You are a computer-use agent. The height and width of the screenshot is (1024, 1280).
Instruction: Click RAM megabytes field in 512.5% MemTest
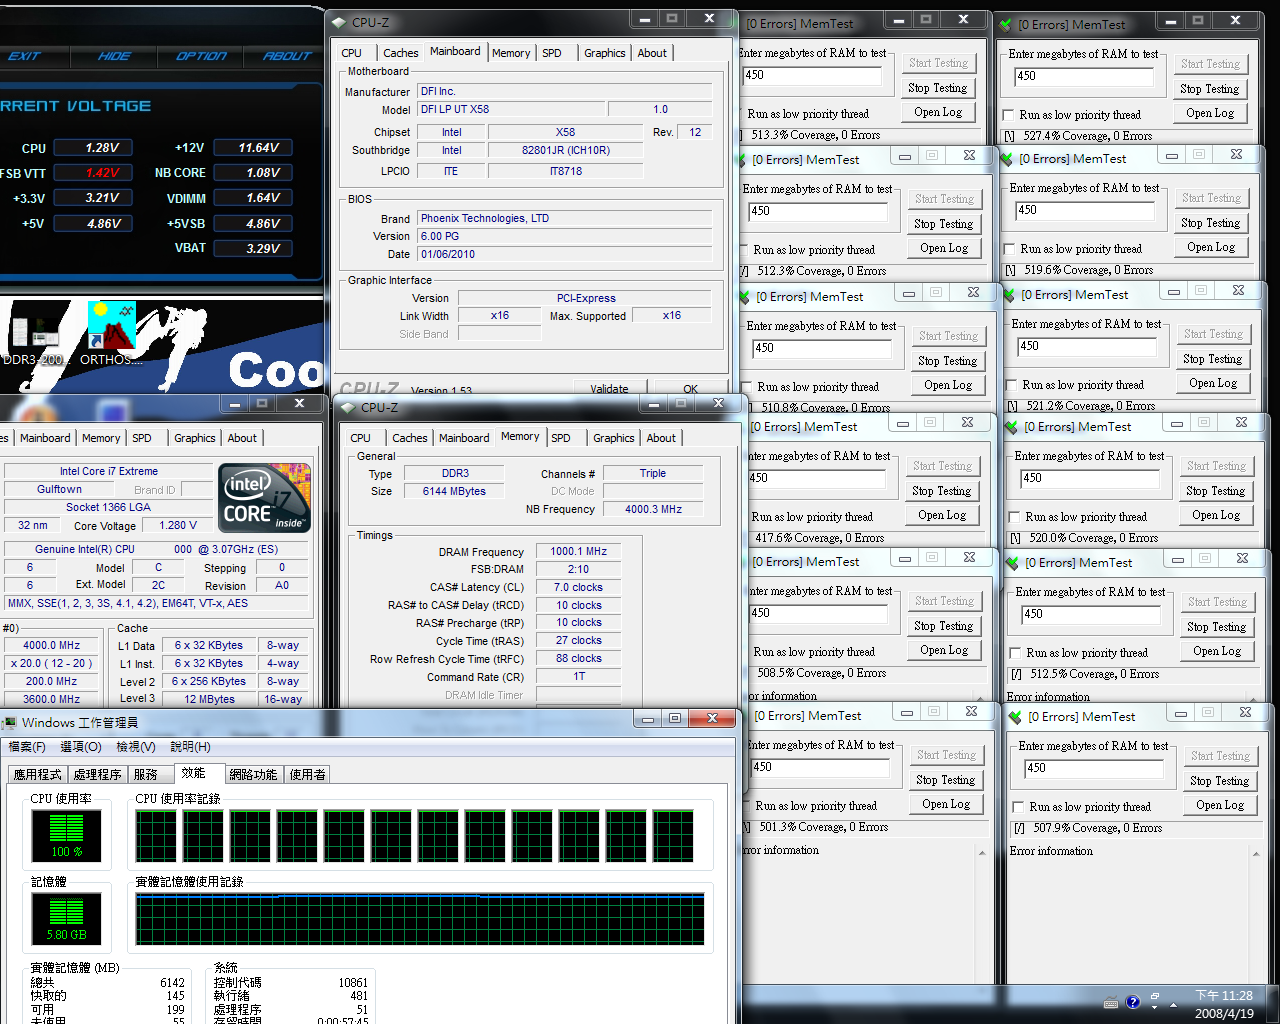[x=1091, y=614]
